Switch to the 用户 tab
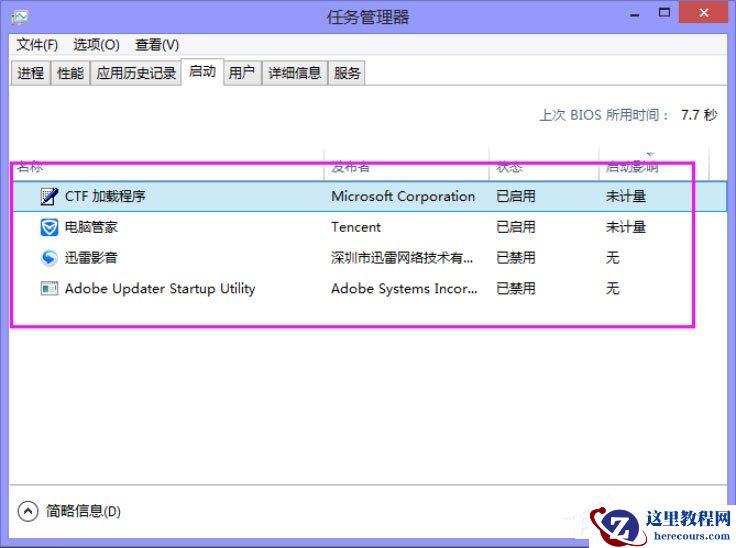The width and height of the screenshot is (736, 548). tap(242, 73)
